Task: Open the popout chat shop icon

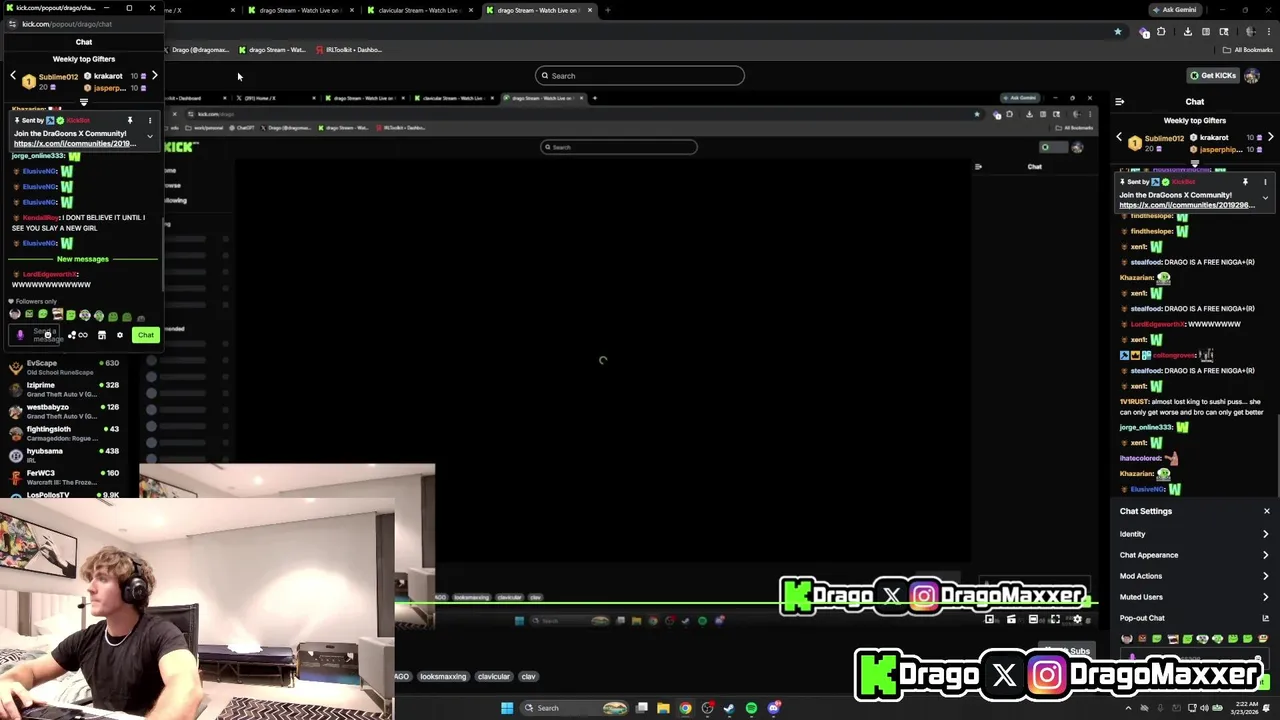Action: pos(101,335)
